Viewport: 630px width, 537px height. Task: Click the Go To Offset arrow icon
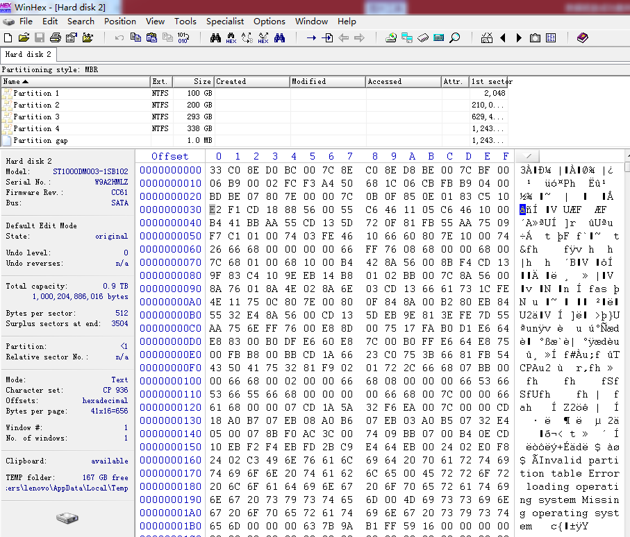point(311,38)
